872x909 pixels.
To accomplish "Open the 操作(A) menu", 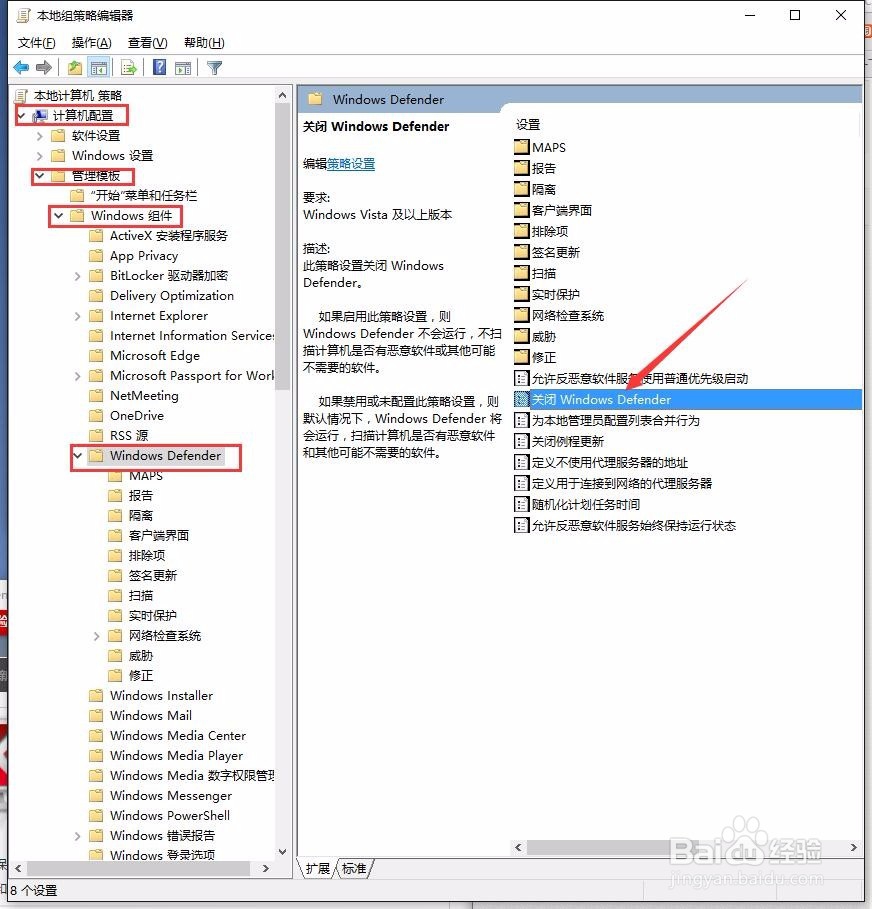I will click(91, 42).
